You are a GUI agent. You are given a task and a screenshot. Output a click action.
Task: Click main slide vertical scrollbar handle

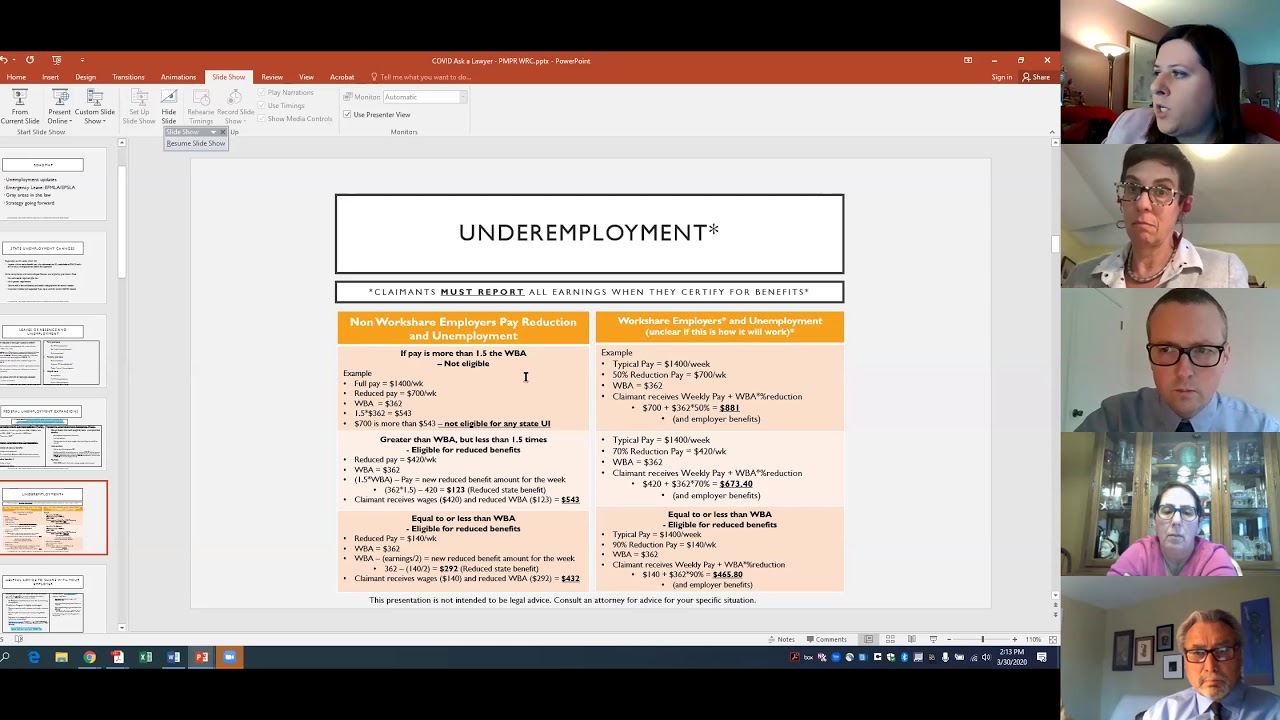(1056, 244)
